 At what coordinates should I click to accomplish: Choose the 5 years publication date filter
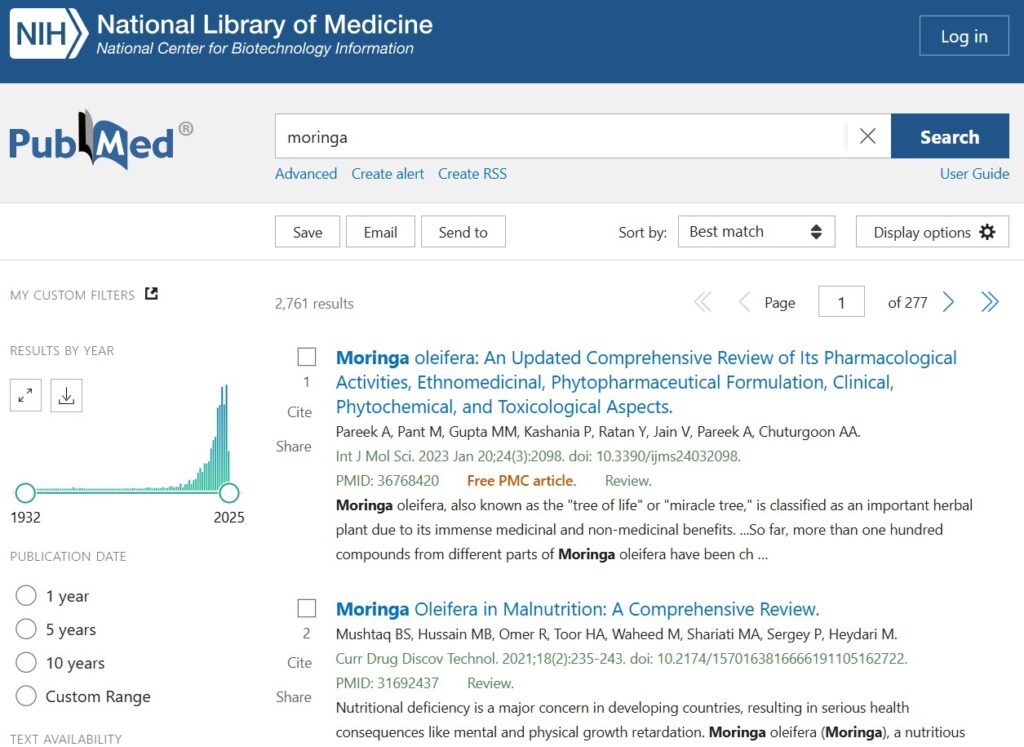click(27, 630)
